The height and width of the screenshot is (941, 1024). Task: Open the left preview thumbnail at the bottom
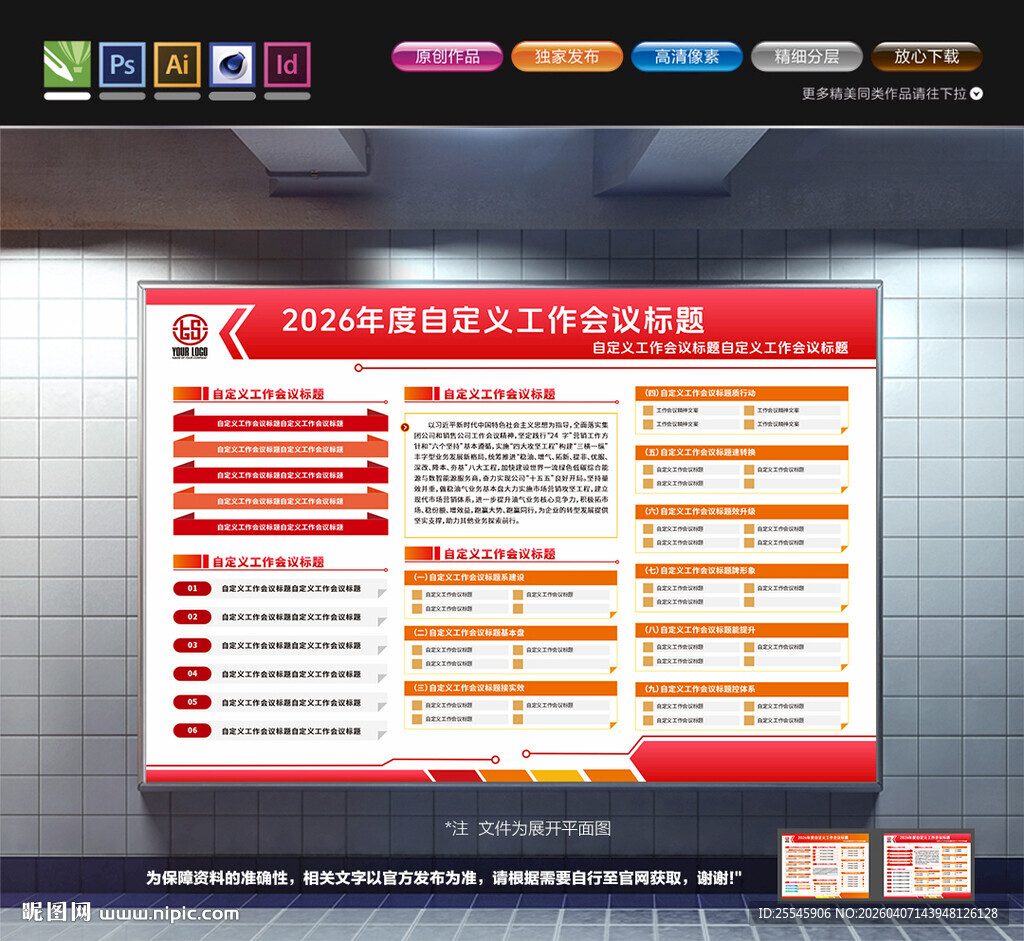click(x=825, y=865)
